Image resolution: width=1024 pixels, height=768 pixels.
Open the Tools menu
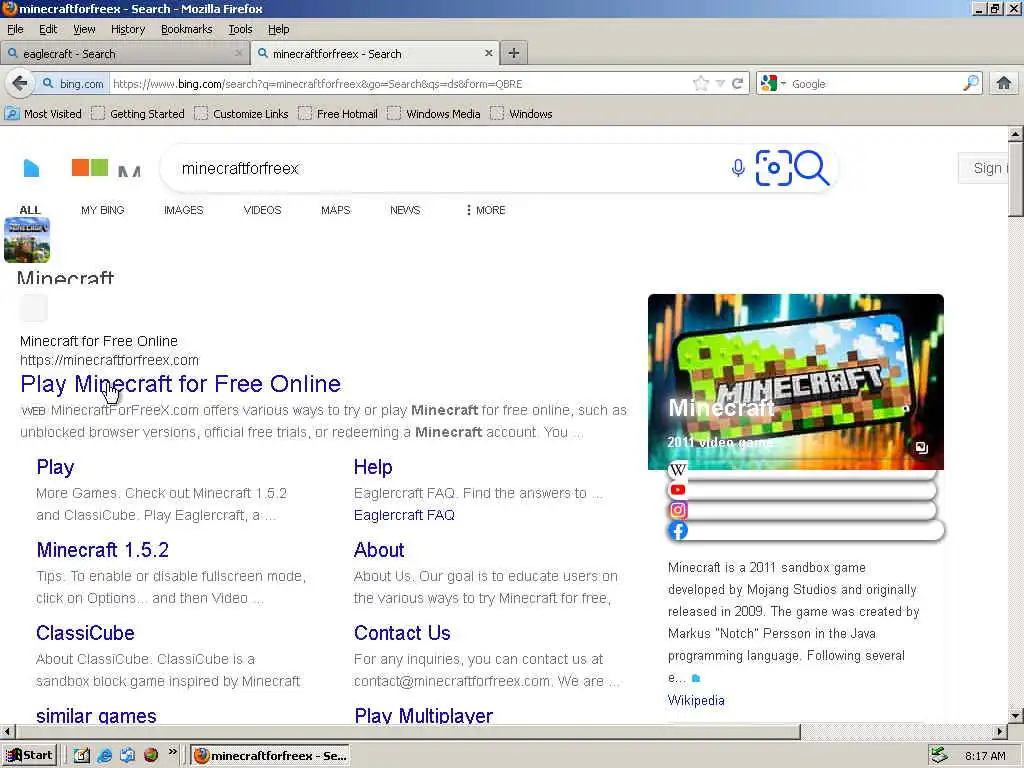point(240,29)
